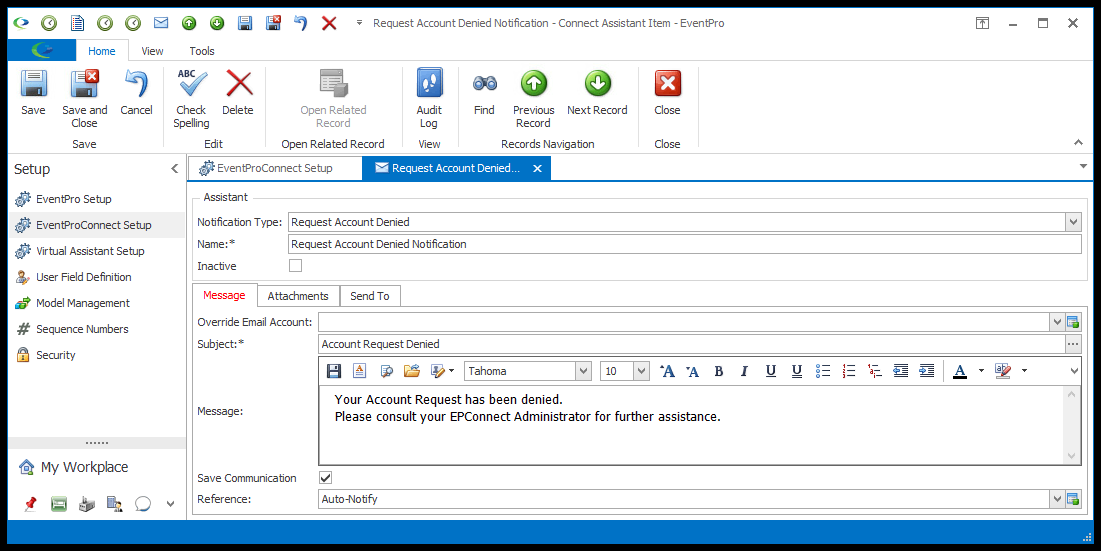Open the Send To tab
The image size is (1101, 551).
click(x=370, y=296)
